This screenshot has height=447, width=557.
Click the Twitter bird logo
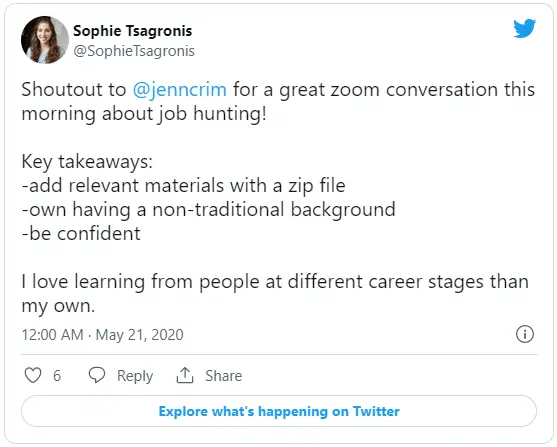[524, 28]
